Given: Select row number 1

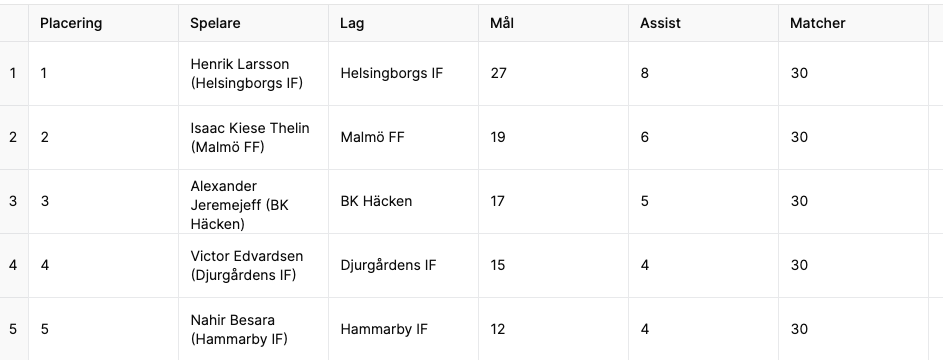Looking at the screenshot, I should (x=14, y=73).
